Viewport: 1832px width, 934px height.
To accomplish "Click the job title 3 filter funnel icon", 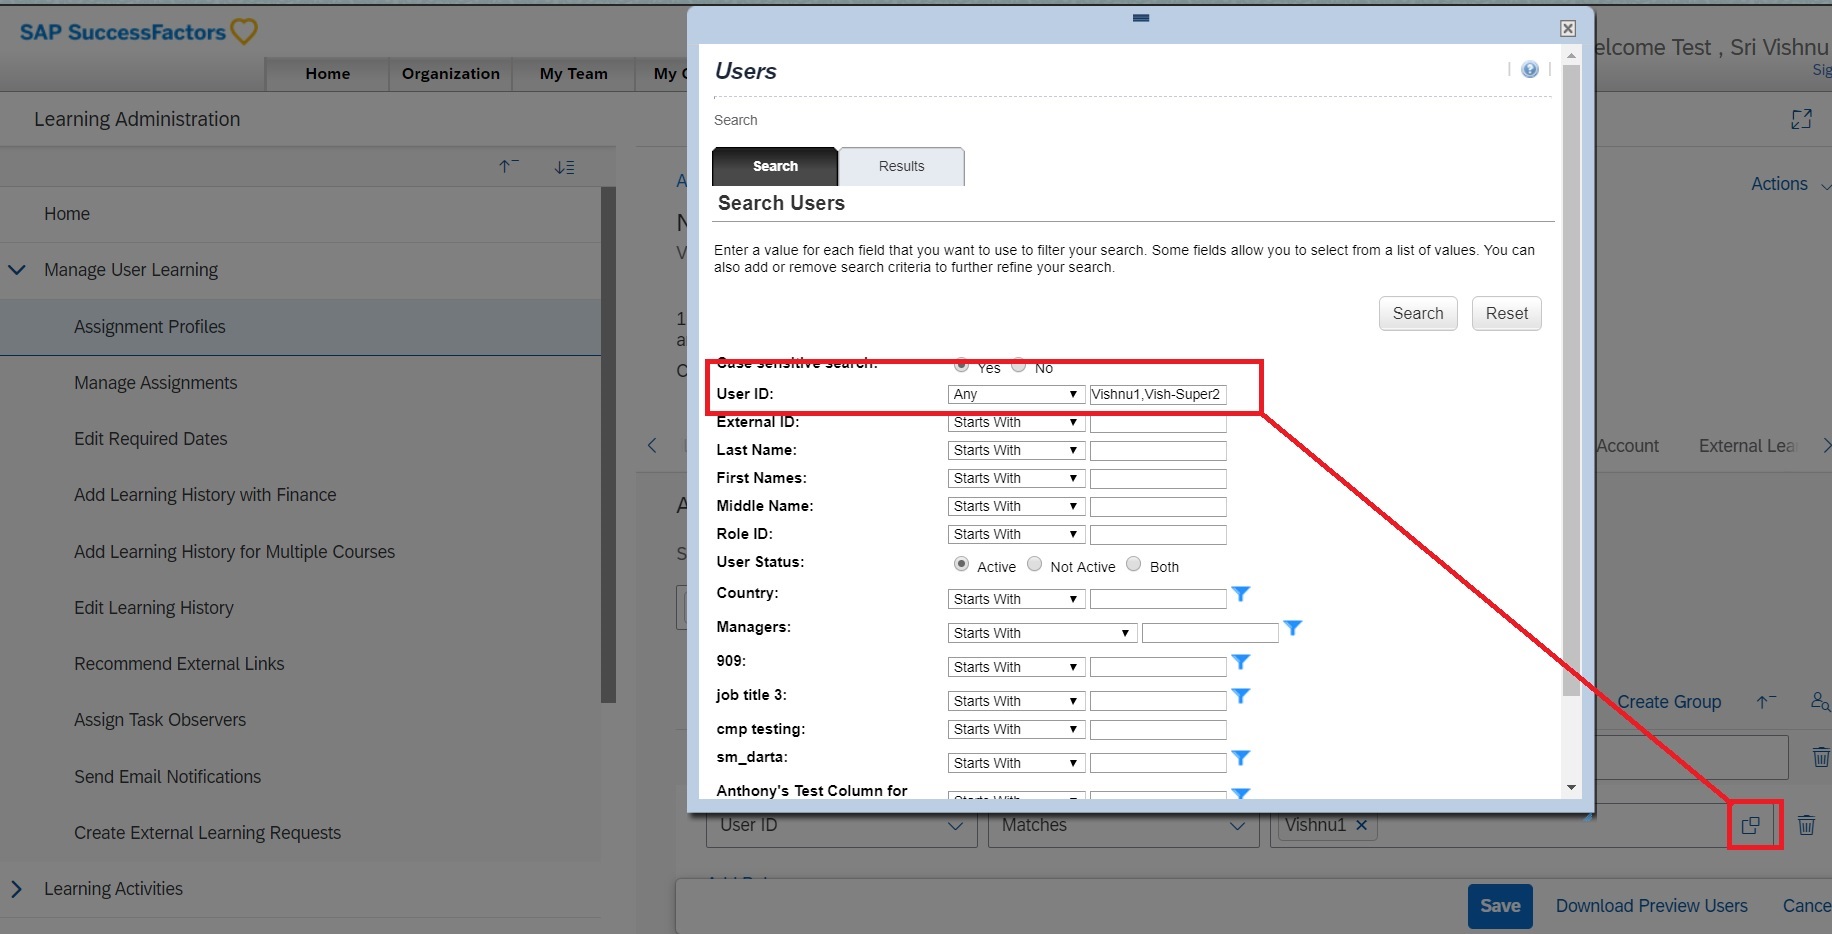I will pyautogui.click(x=1241, y=696).
